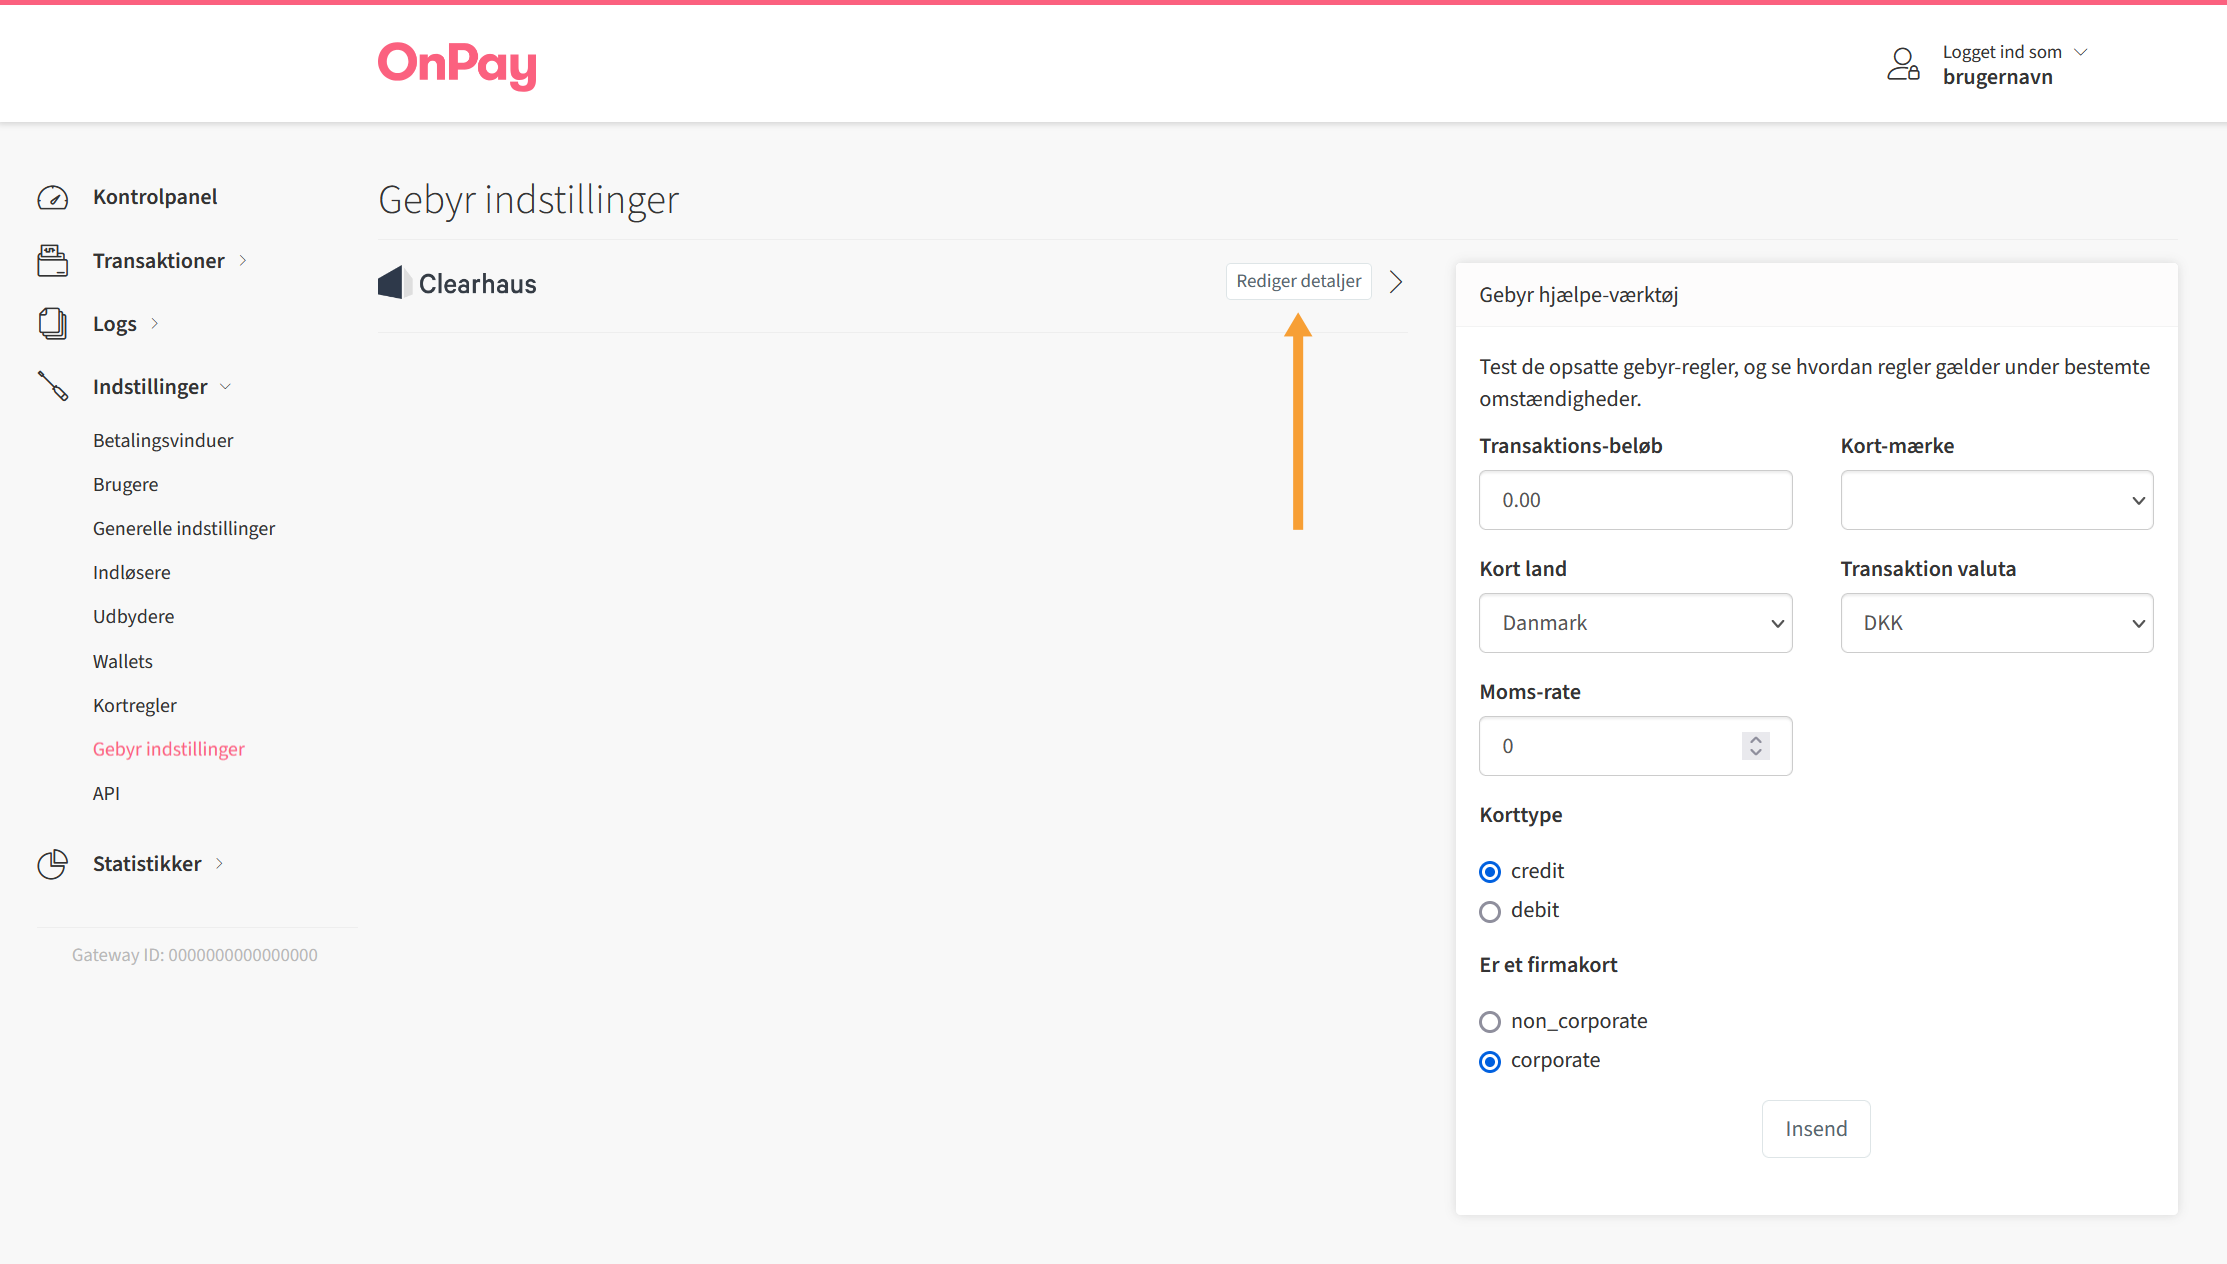Click the Indstillinger icon in sidebar
The image size is (2227, 1264).
click(52, 387)
